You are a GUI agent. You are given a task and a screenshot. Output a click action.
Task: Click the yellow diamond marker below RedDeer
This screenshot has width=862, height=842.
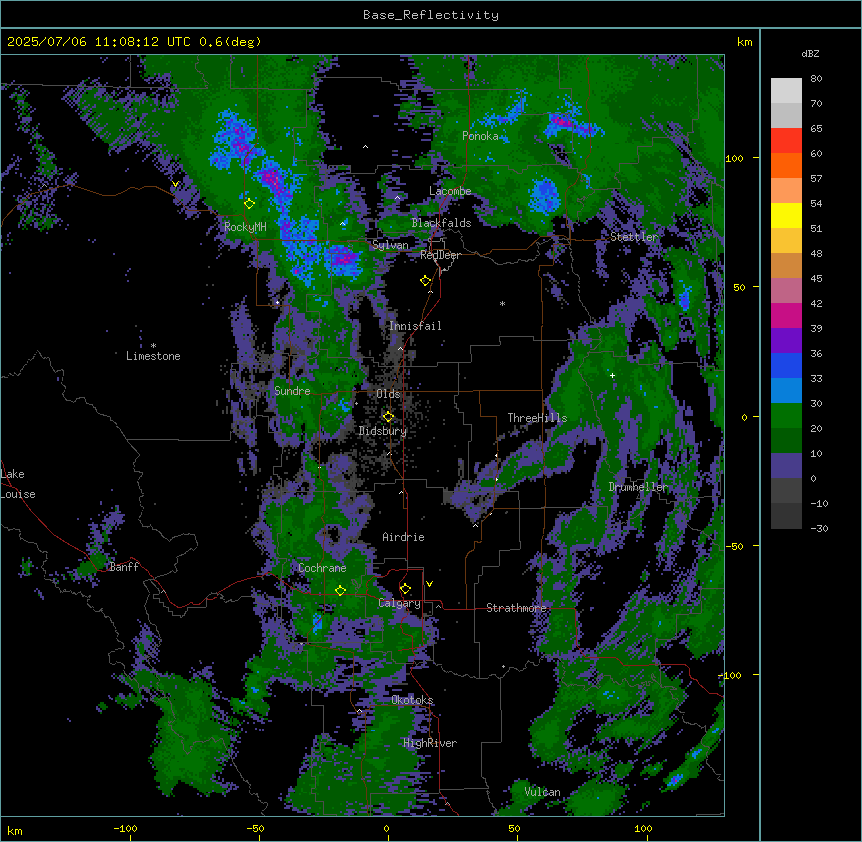(425, 281)
